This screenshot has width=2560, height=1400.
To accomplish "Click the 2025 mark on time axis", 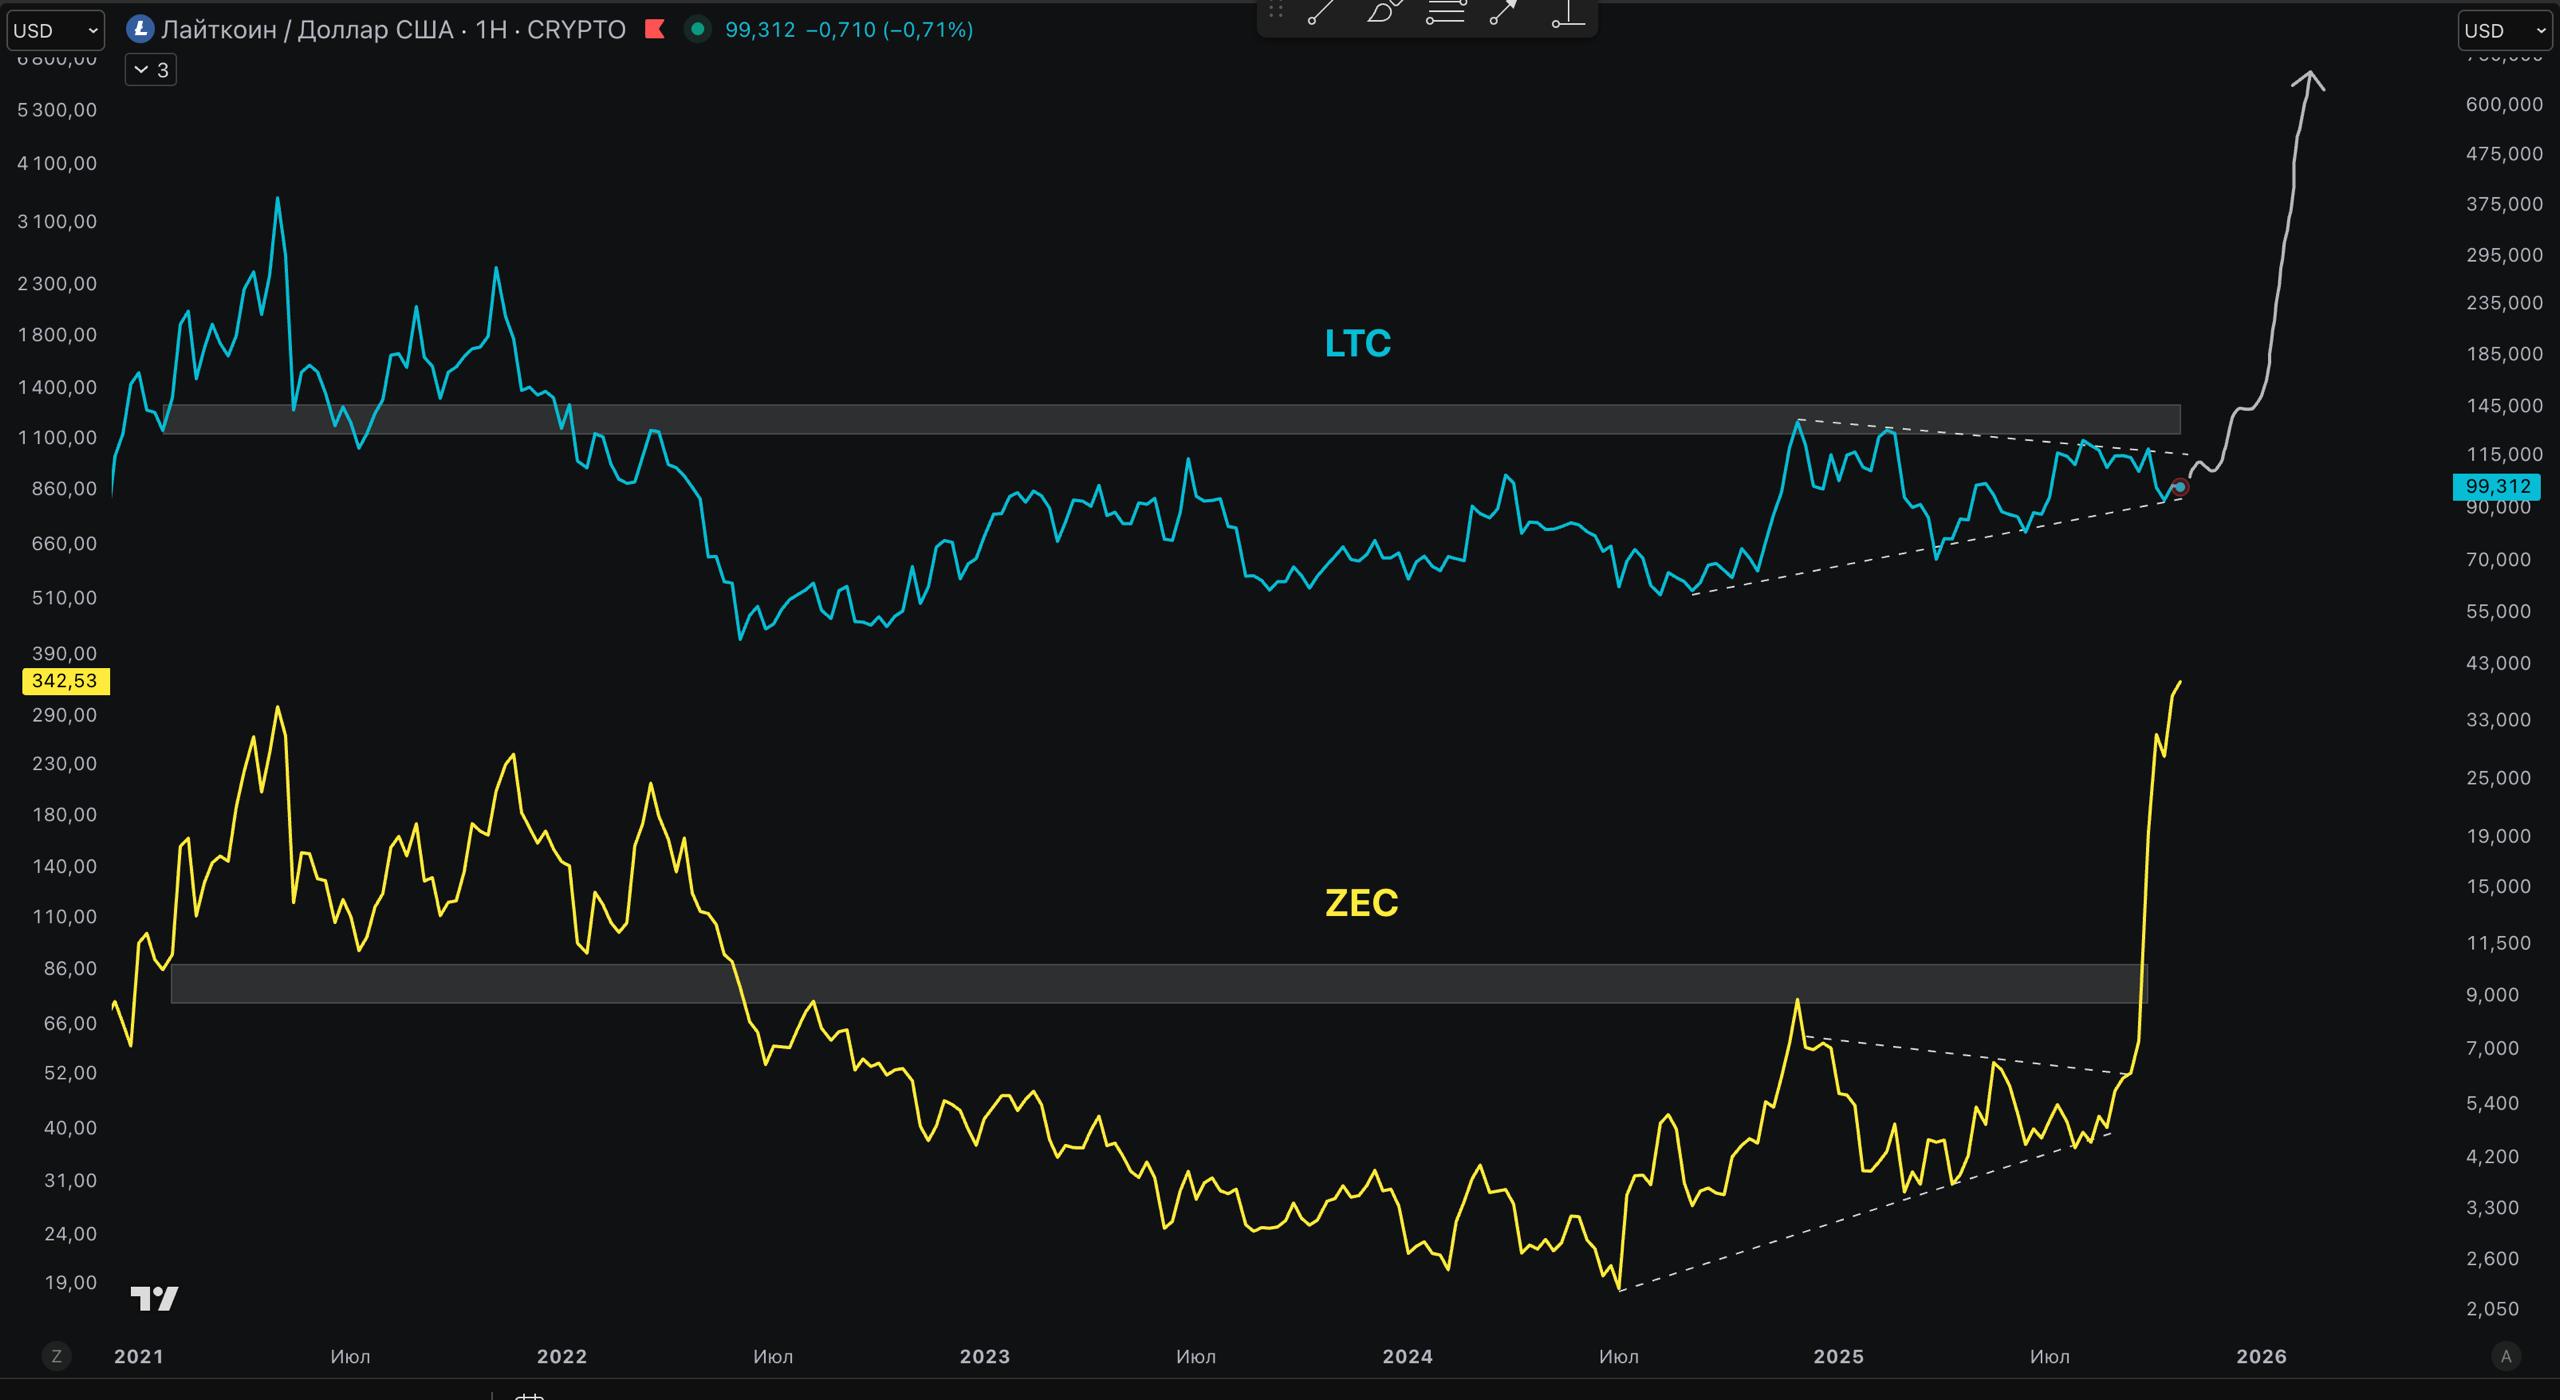I will pos(1838,1356).
